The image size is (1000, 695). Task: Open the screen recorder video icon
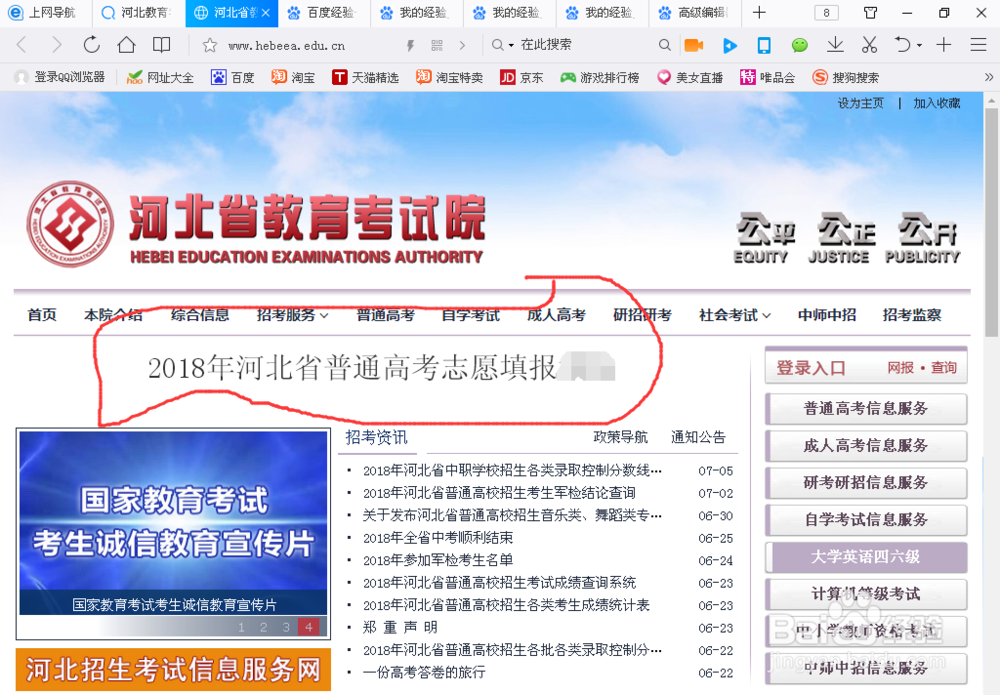pyautogui.click(x=694, y=45)
